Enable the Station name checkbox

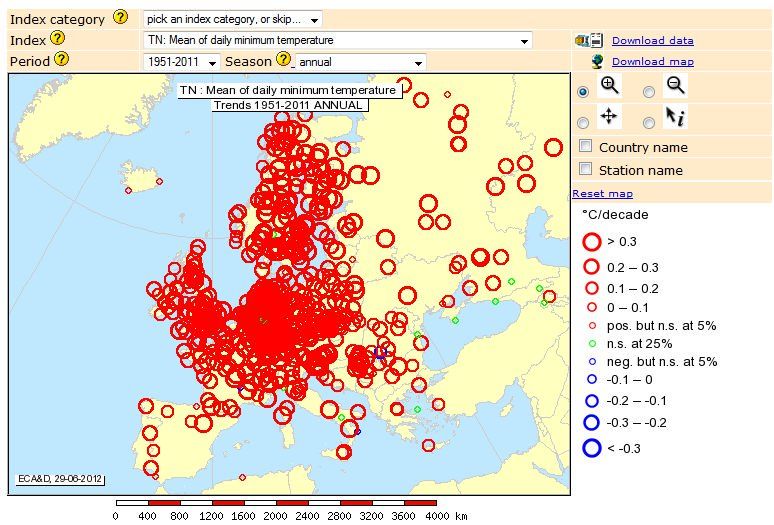pyautogui.click(x=585, y=169)
